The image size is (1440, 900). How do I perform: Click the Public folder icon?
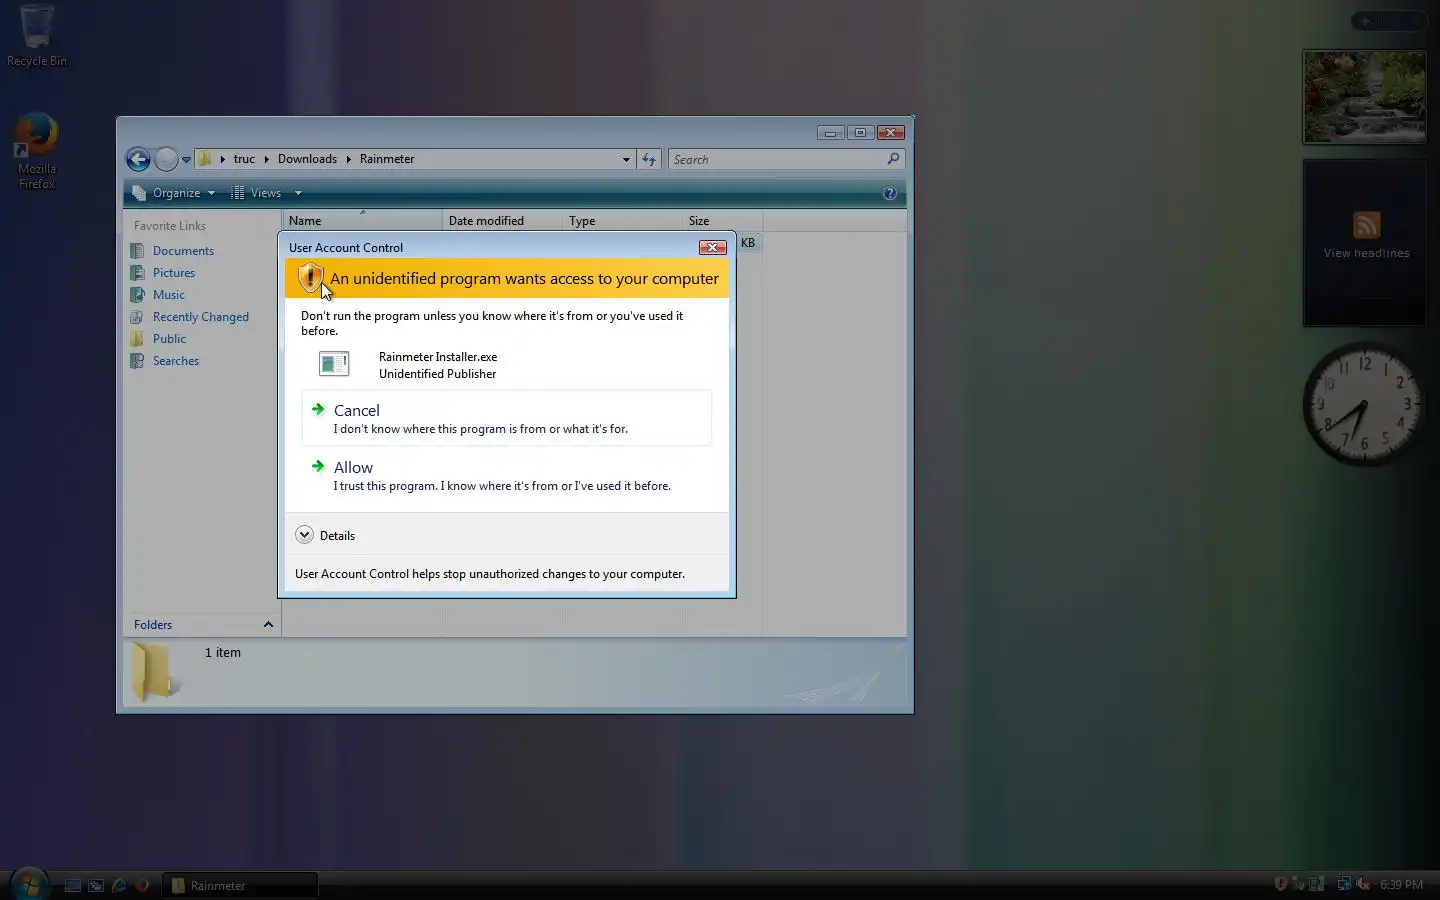point(138,338)
